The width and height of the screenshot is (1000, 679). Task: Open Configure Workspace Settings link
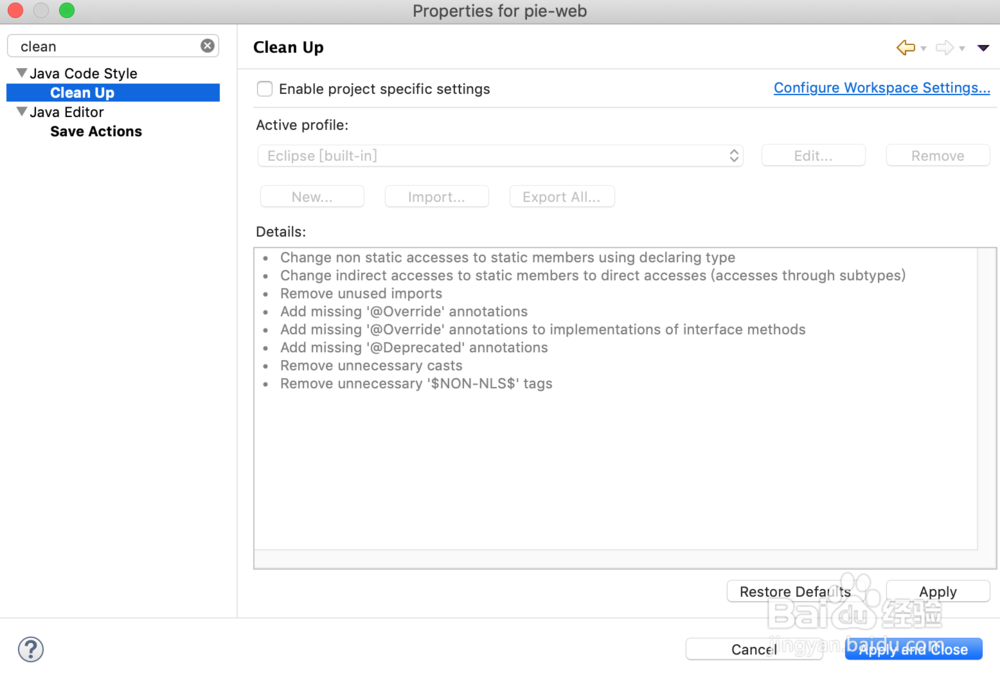click(x=881, y=88)
